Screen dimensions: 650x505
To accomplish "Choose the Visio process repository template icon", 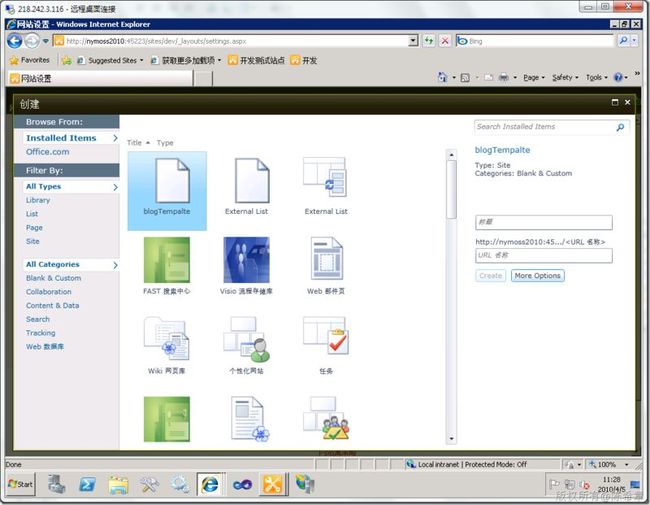I will click(x=246, y=260).
